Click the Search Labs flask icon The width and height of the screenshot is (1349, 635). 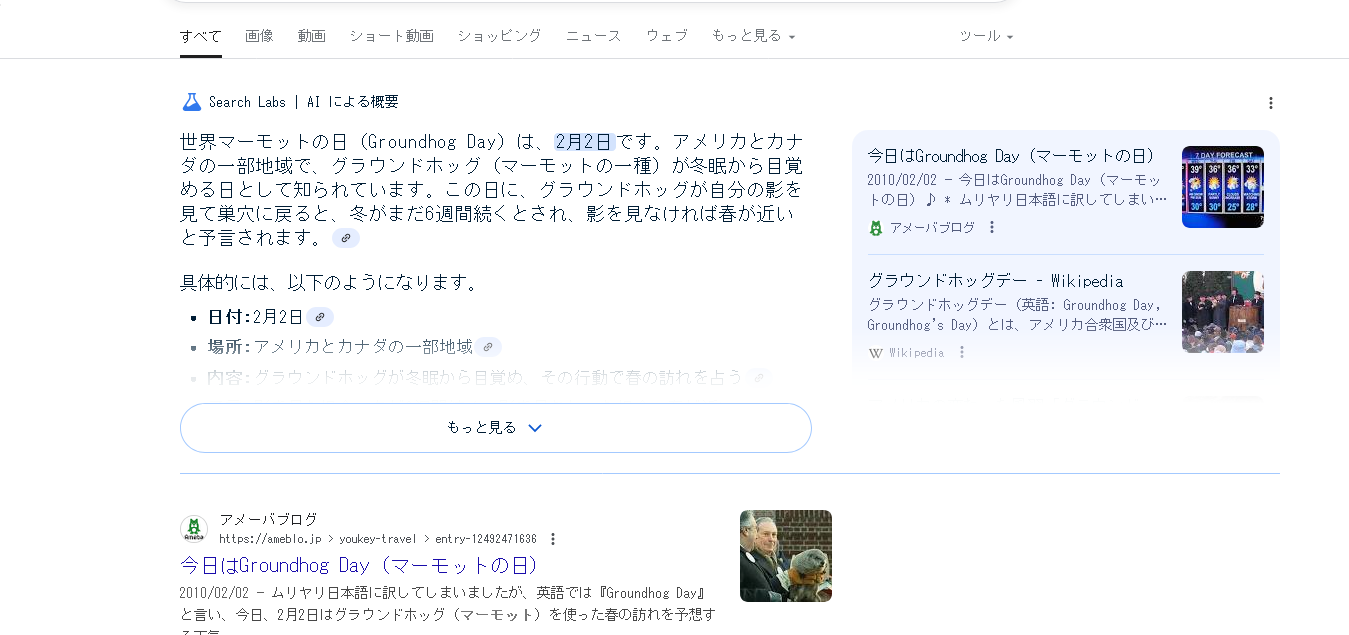coord(192,102)
